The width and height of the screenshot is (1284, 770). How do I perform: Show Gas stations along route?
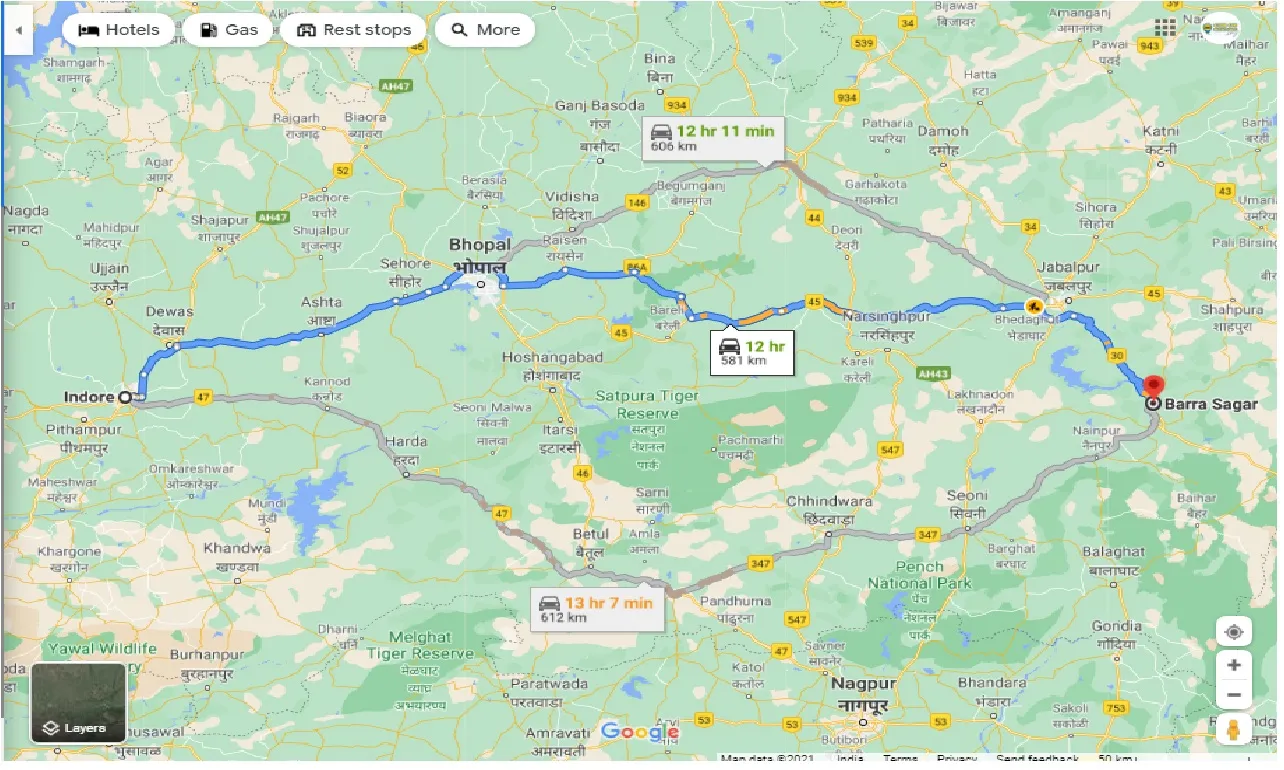[x=229, y=30]
